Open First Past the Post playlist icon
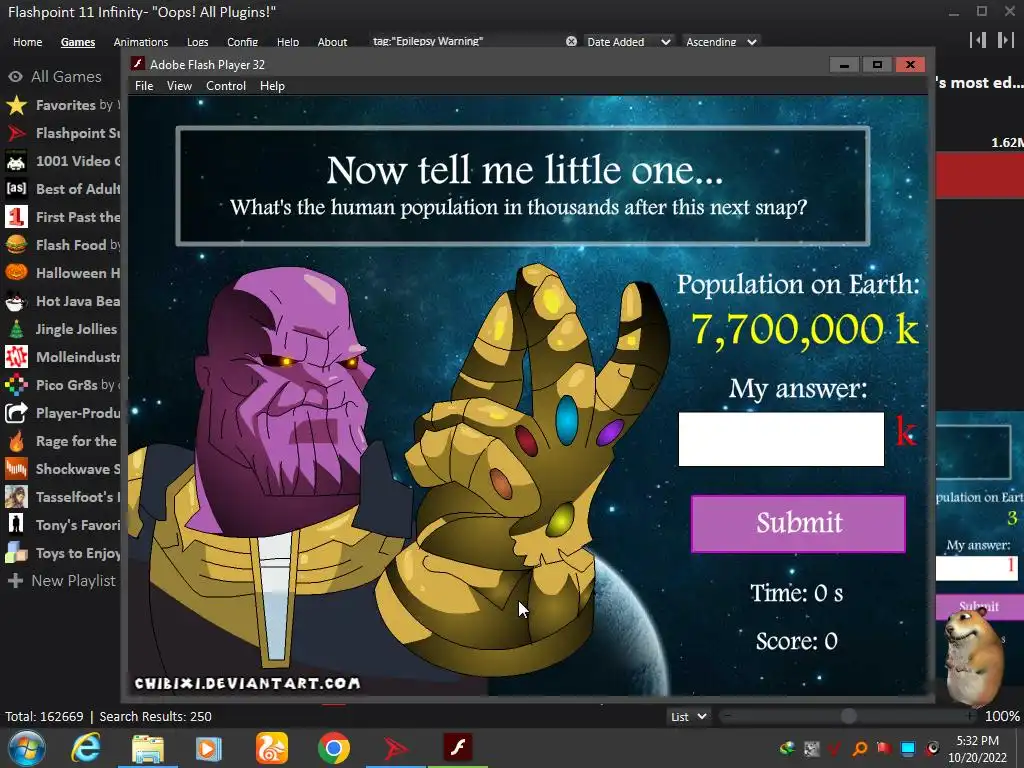Screen dimensions: 1024x768 (x=16, y=217)
